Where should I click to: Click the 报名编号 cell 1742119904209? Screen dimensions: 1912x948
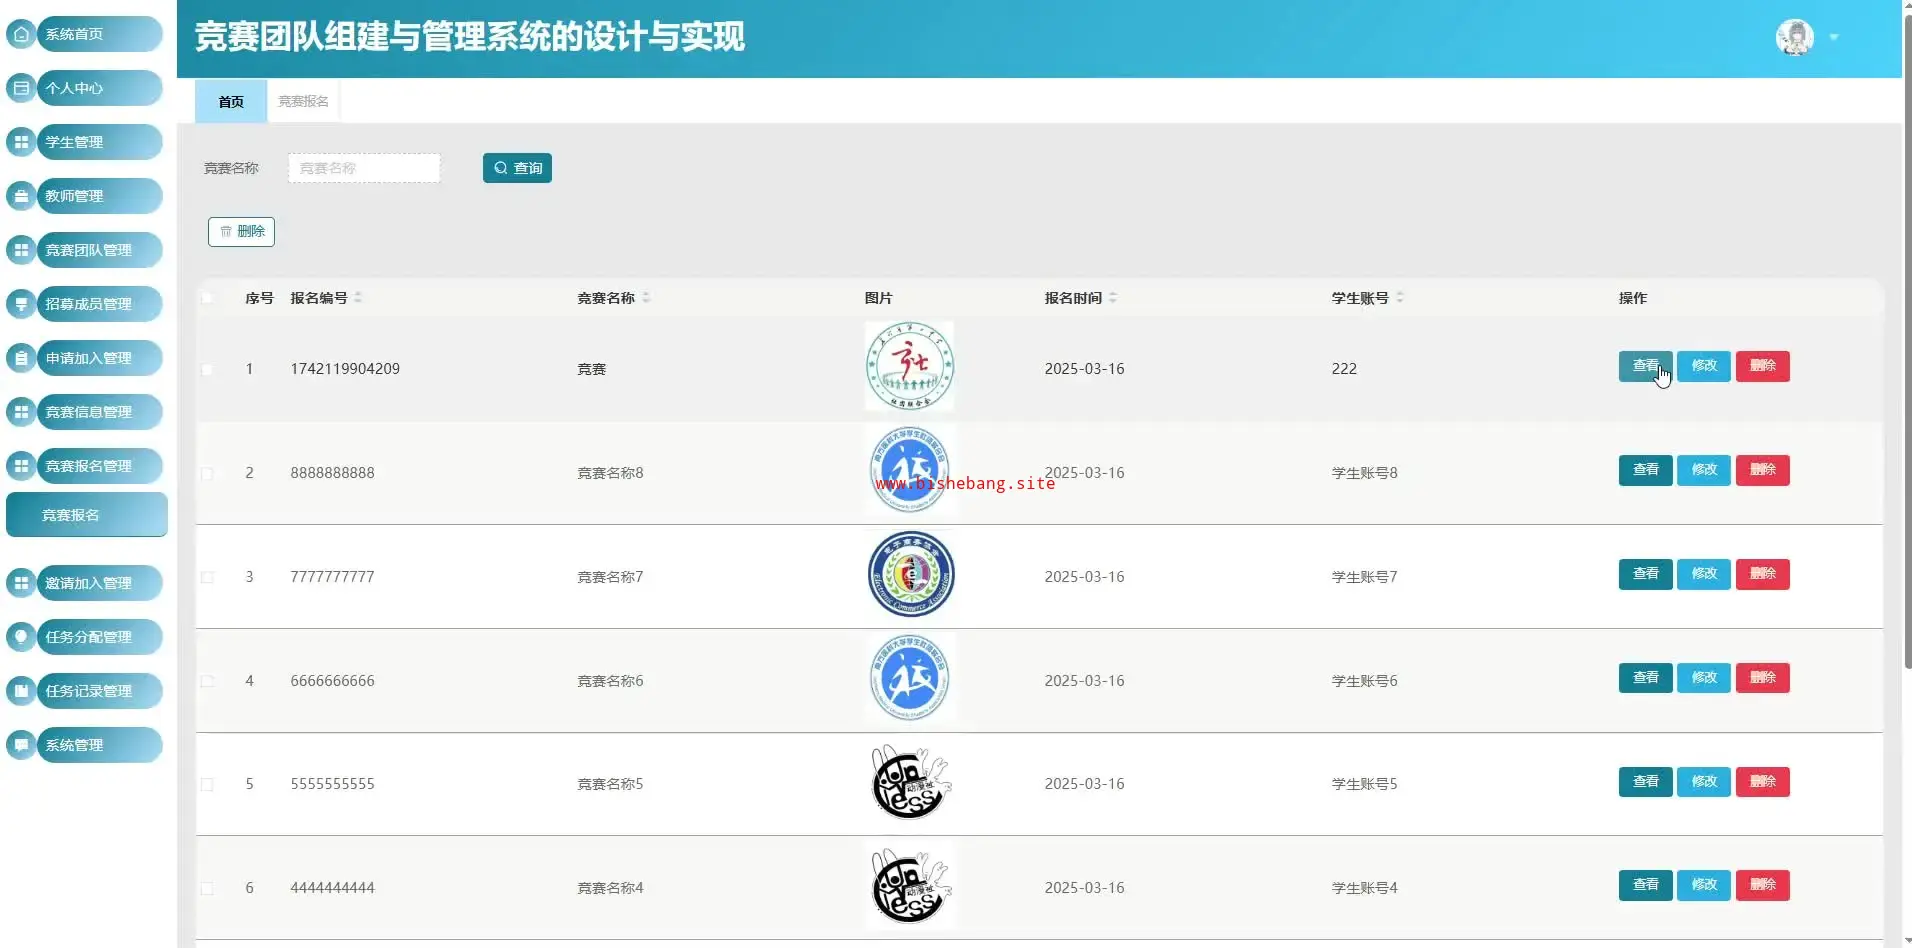point(345,369)
